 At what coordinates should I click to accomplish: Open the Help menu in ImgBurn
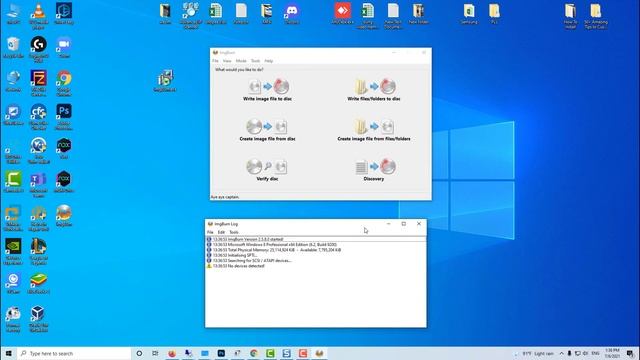coord(269,61)
